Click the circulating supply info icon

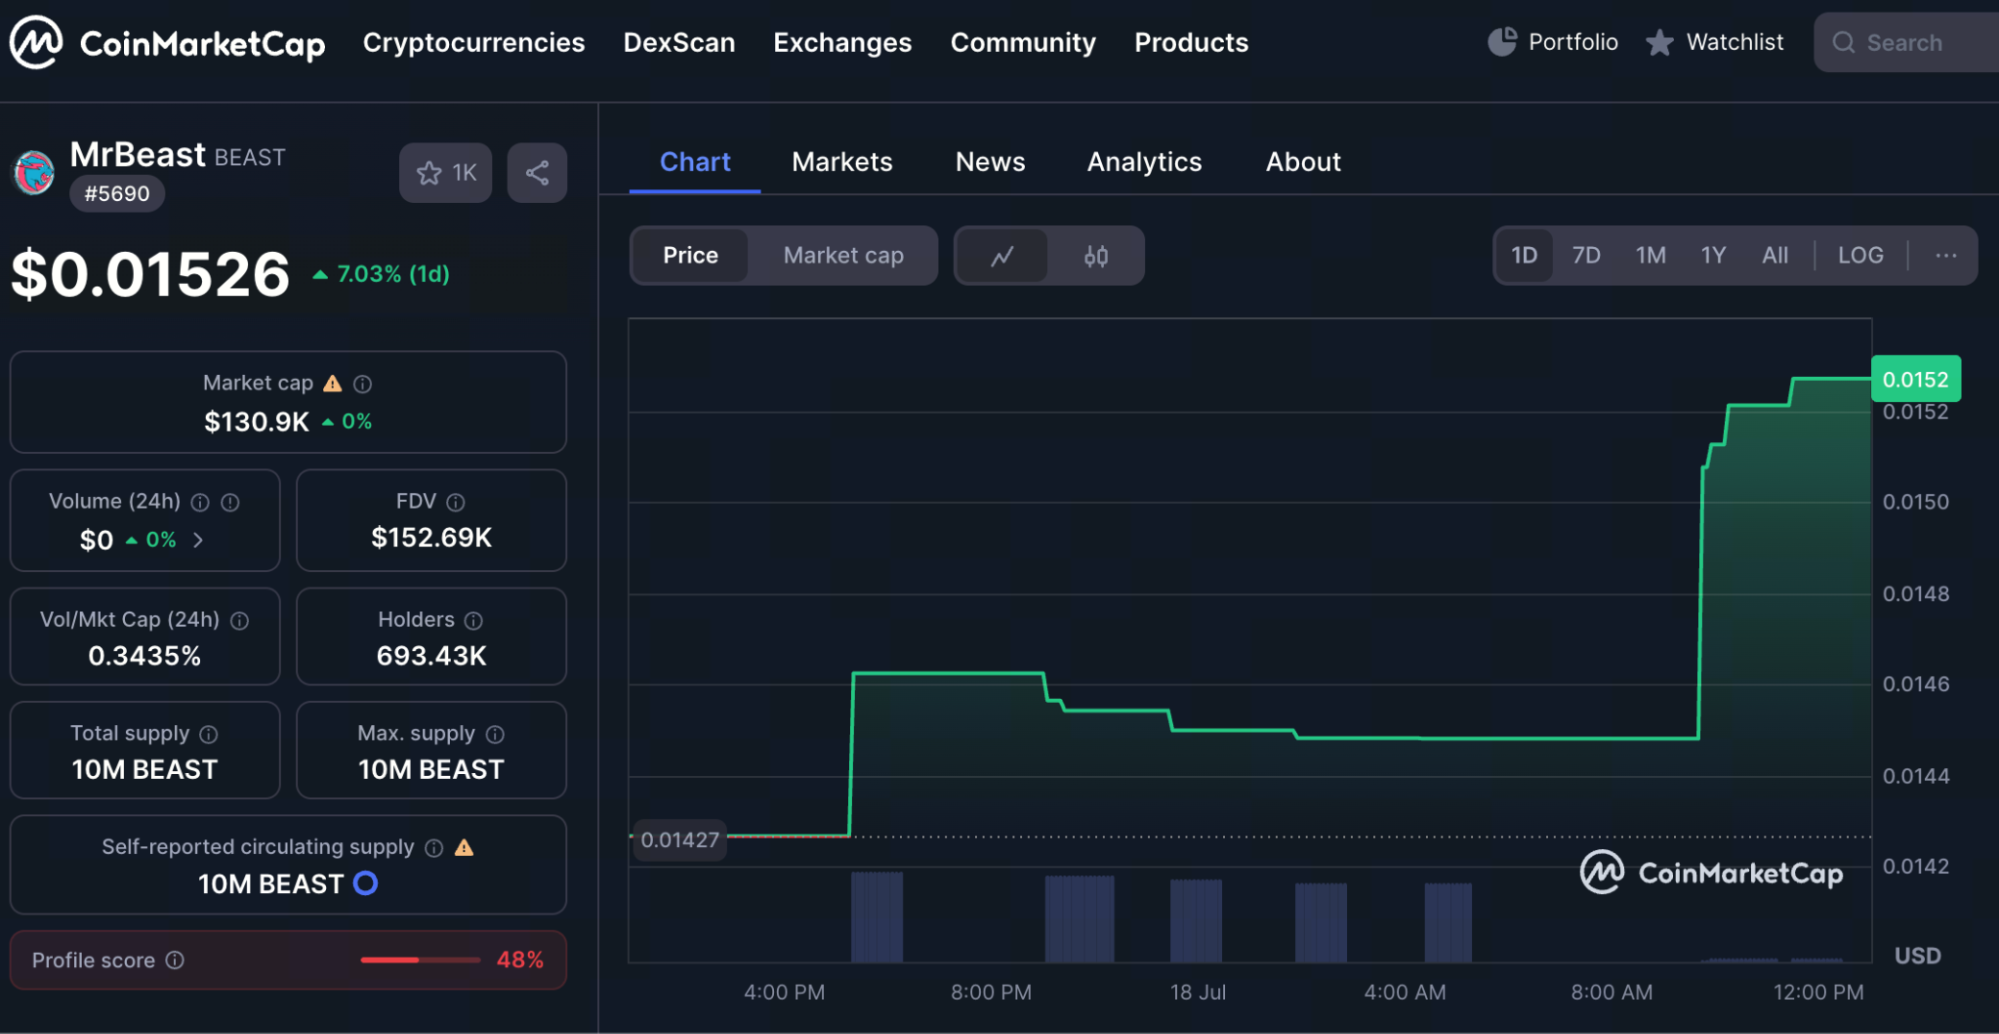pos(434,848)
